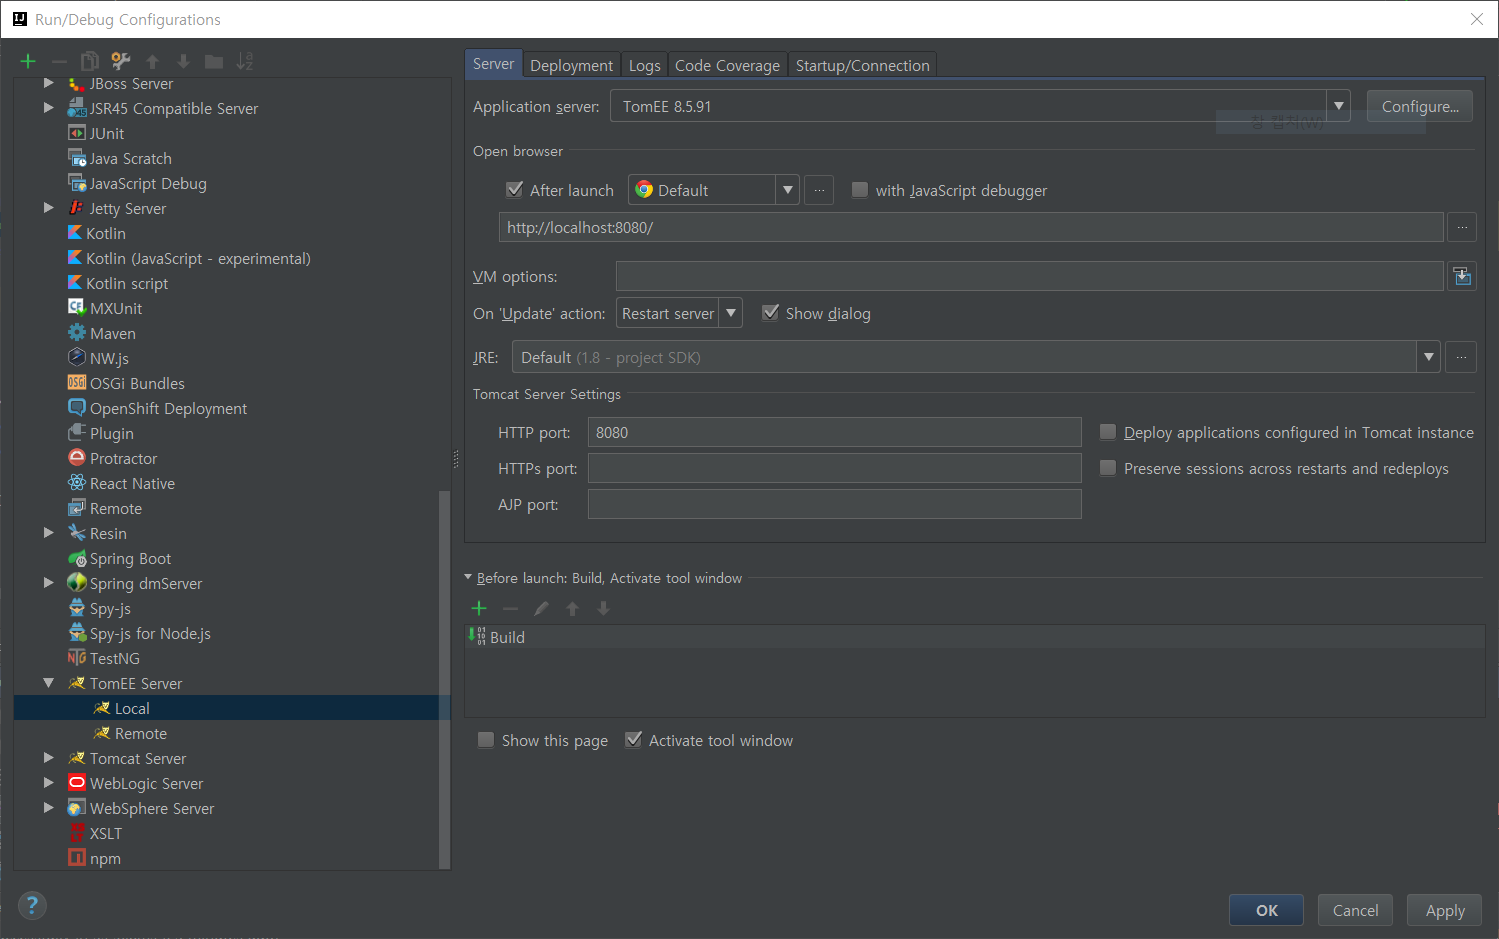This screenshot has height=939, width=1499.
Task: Edit the before launch task with the pencil icon
Action: coord(541,608)
